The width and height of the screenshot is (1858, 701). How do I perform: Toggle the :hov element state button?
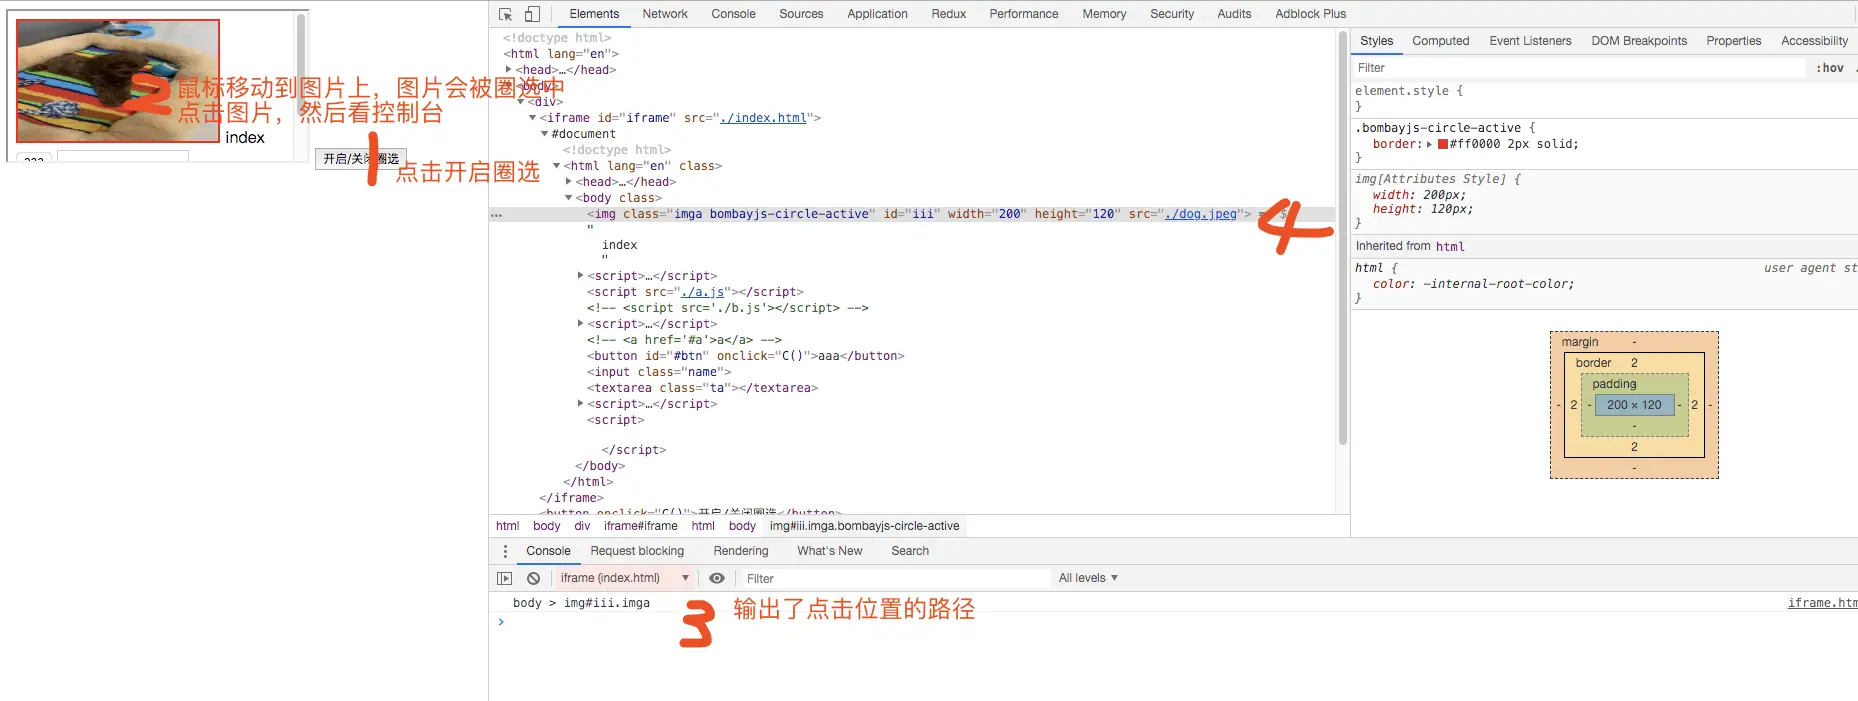tap(1830, 68)
